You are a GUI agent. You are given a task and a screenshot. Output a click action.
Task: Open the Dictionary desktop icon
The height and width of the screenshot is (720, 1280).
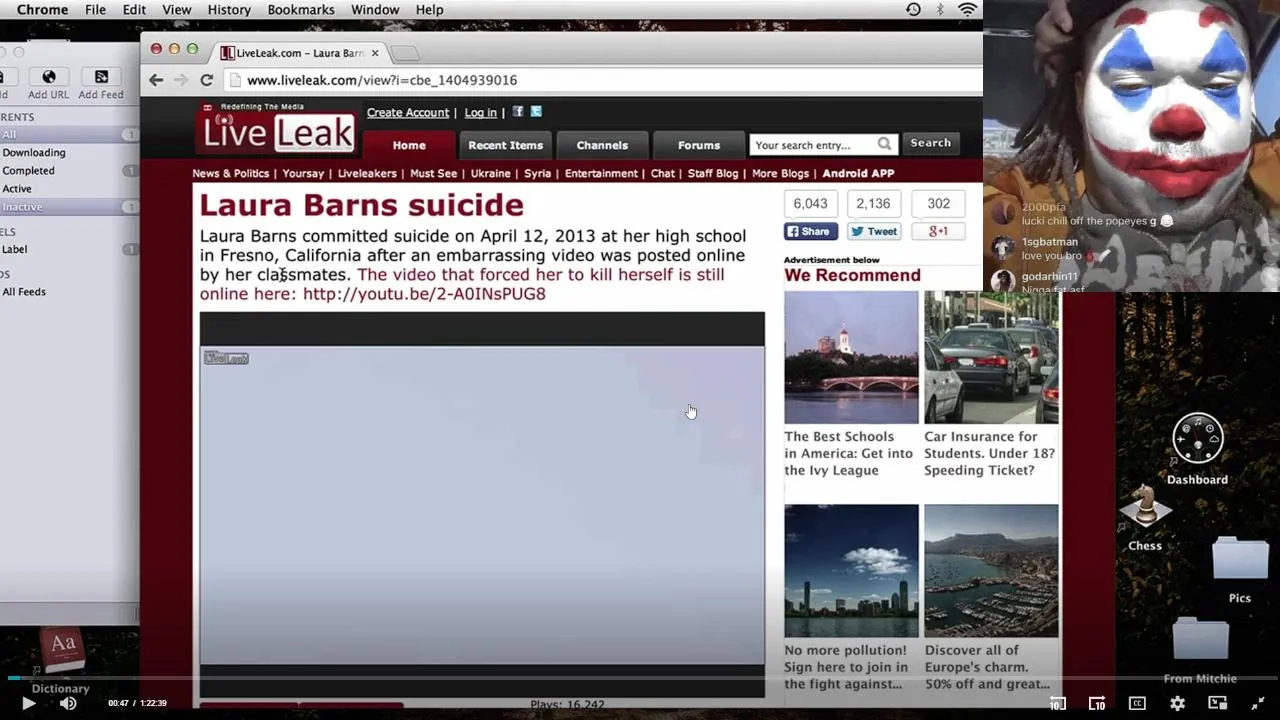coord(62,652)
